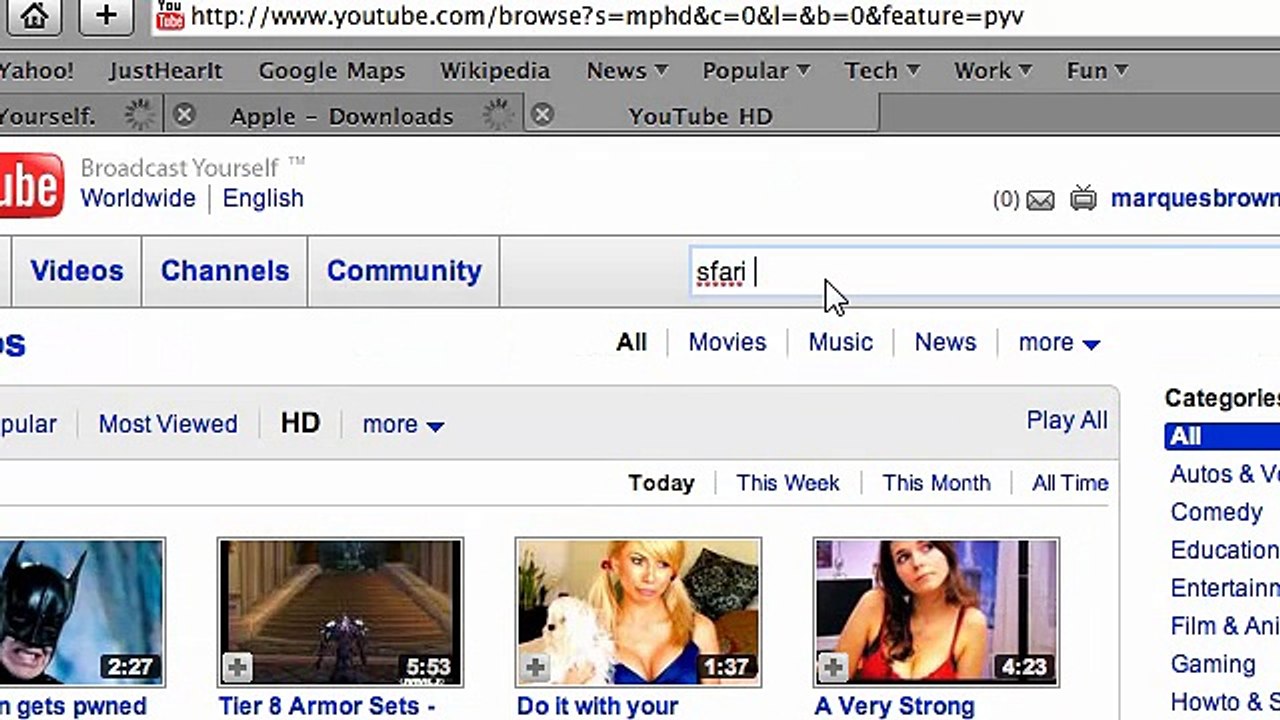Choose the Gaming category

1212,664
